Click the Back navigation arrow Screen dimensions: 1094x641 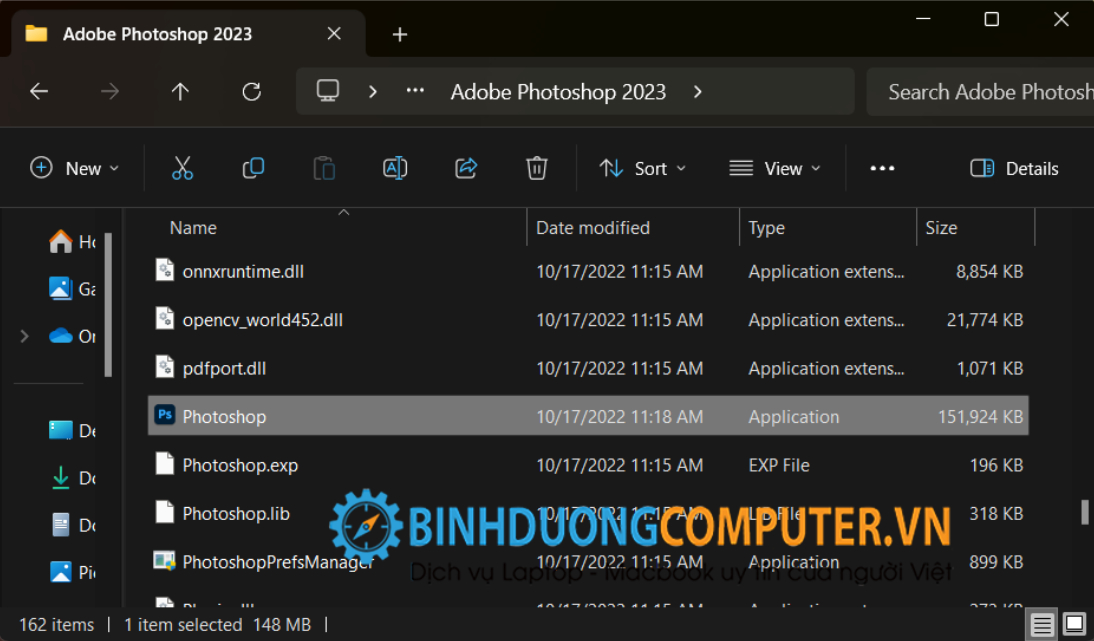(39, 91)
